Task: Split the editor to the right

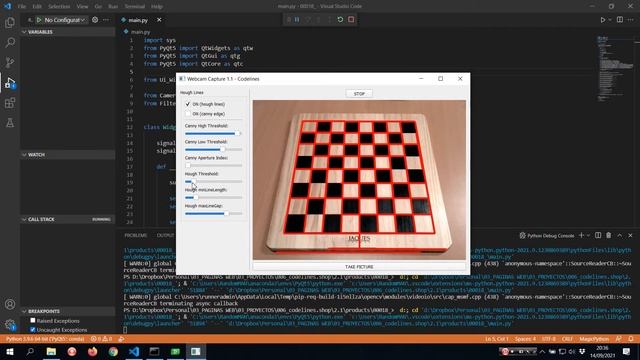Action: click(620, 20)
